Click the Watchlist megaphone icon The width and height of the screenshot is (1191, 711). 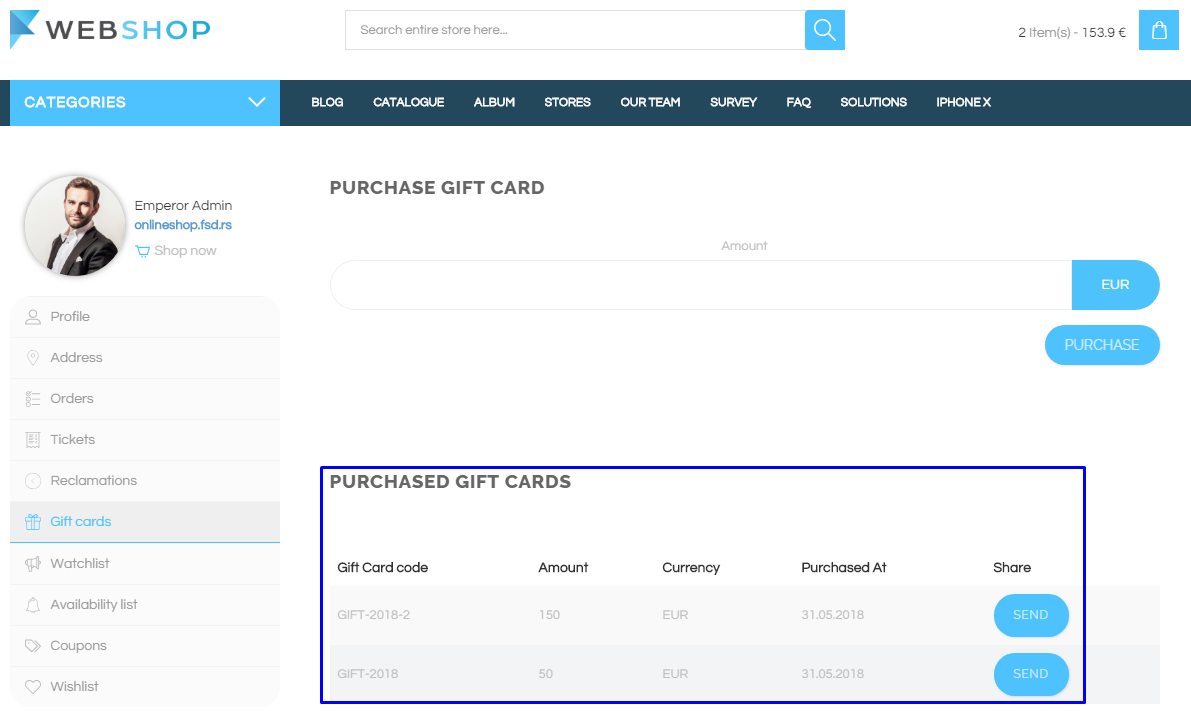tap(33, 564)
